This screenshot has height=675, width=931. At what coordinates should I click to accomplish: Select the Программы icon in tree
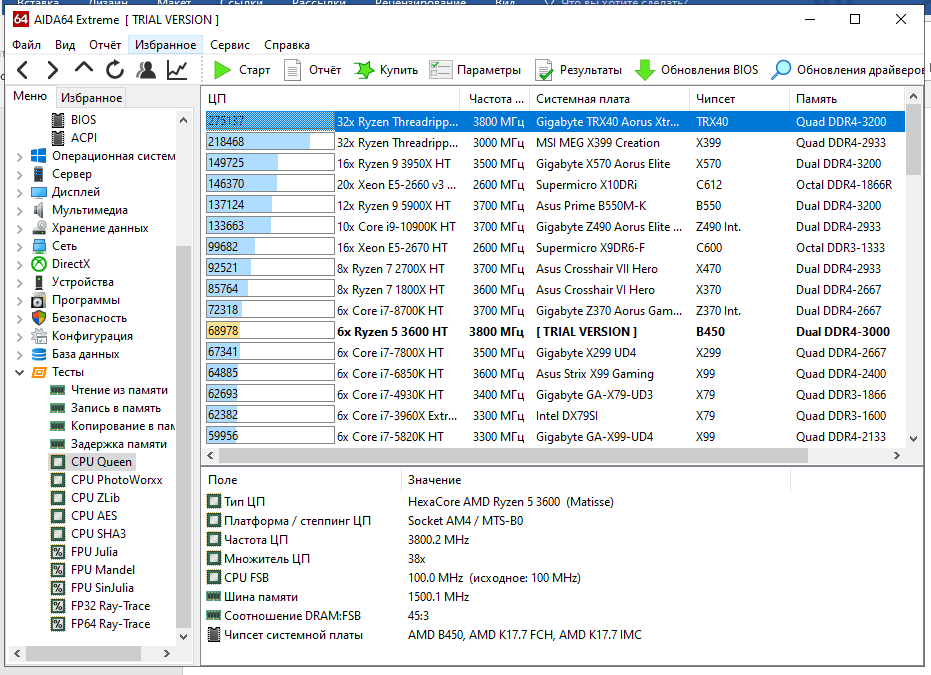(x=39, y=300)
